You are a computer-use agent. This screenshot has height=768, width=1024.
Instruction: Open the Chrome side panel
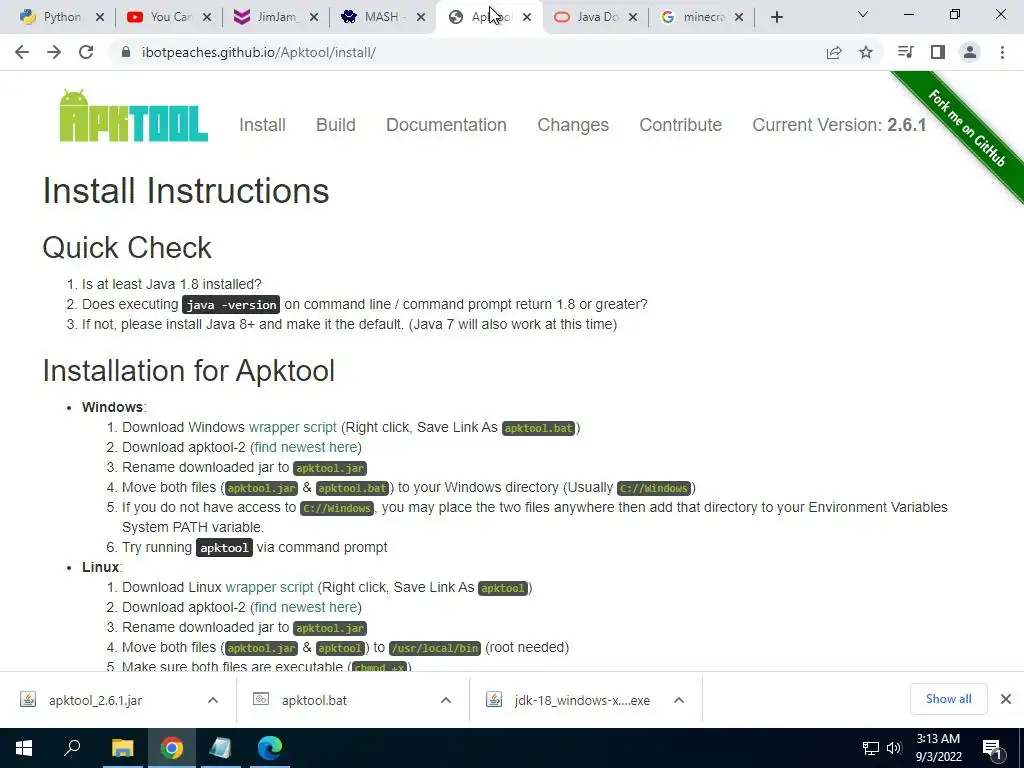938,52
